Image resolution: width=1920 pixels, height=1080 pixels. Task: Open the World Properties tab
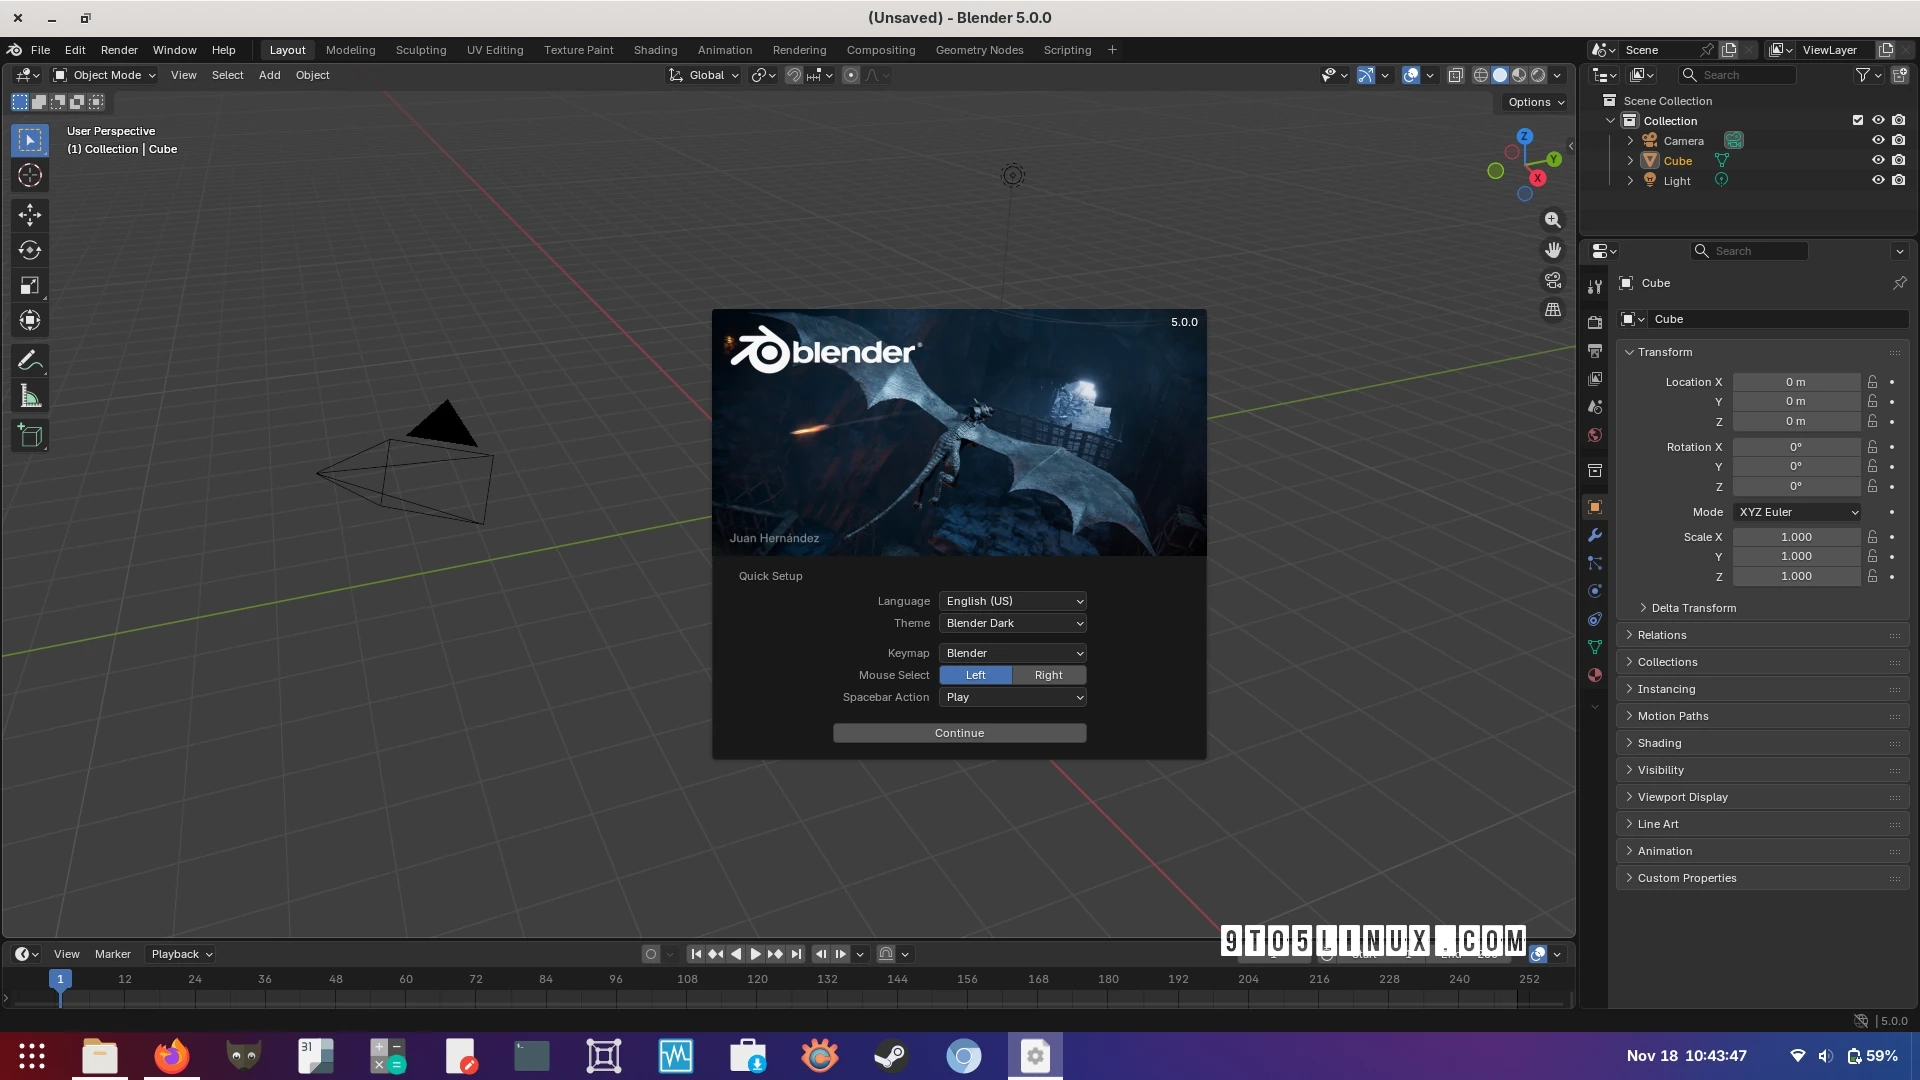point(1594,435)
